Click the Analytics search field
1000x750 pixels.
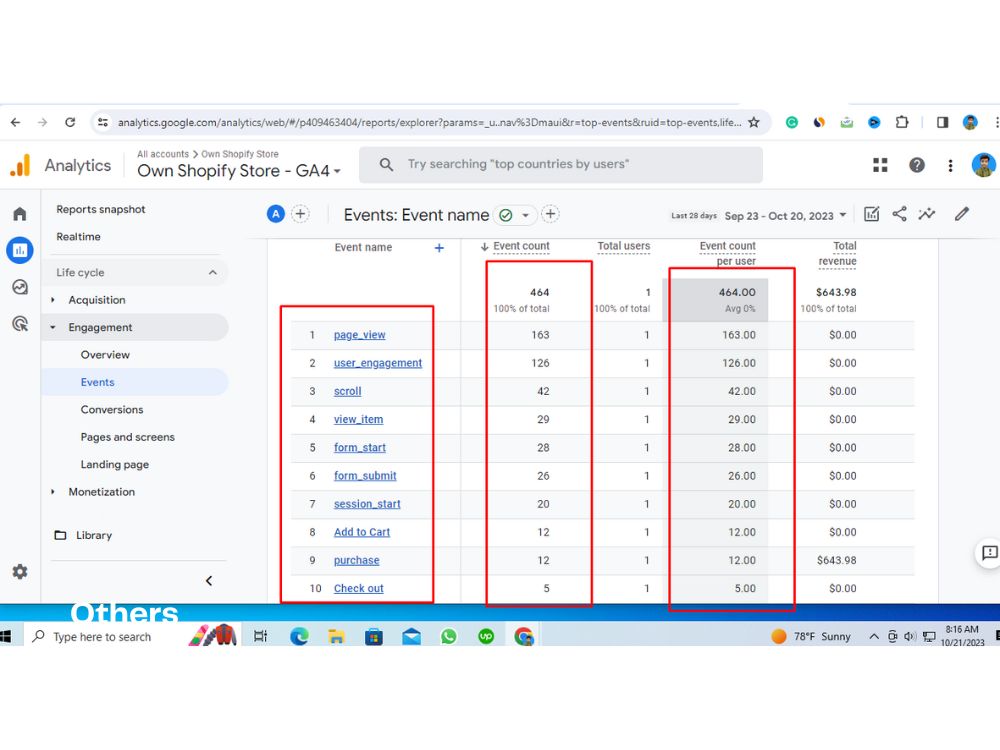click(561, 165)
